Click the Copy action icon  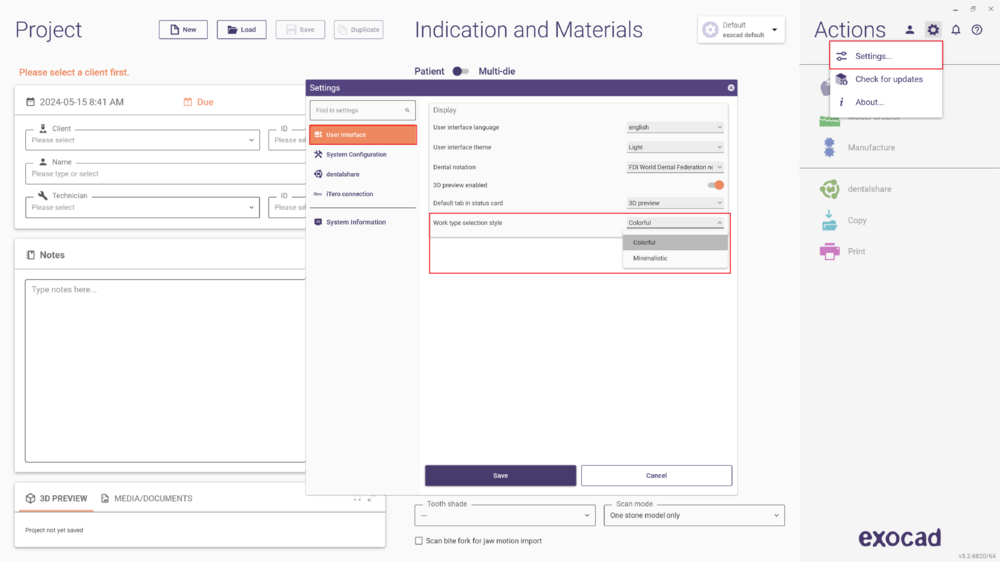tap(829, 220)
